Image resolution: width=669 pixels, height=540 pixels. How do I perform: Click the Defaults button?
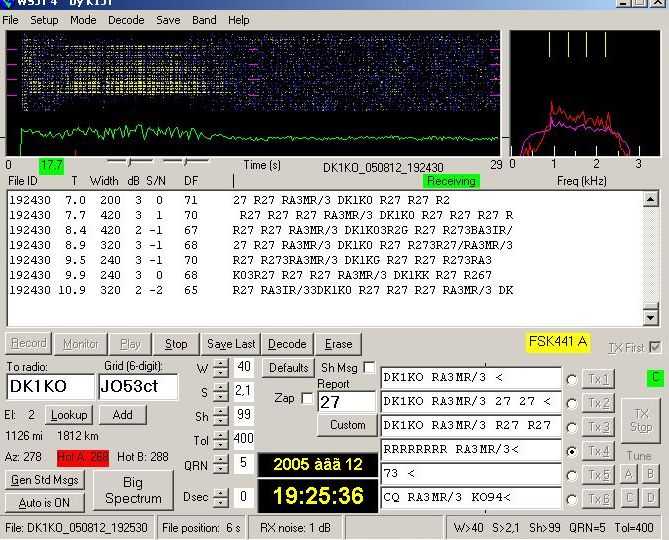click(288, 368)
